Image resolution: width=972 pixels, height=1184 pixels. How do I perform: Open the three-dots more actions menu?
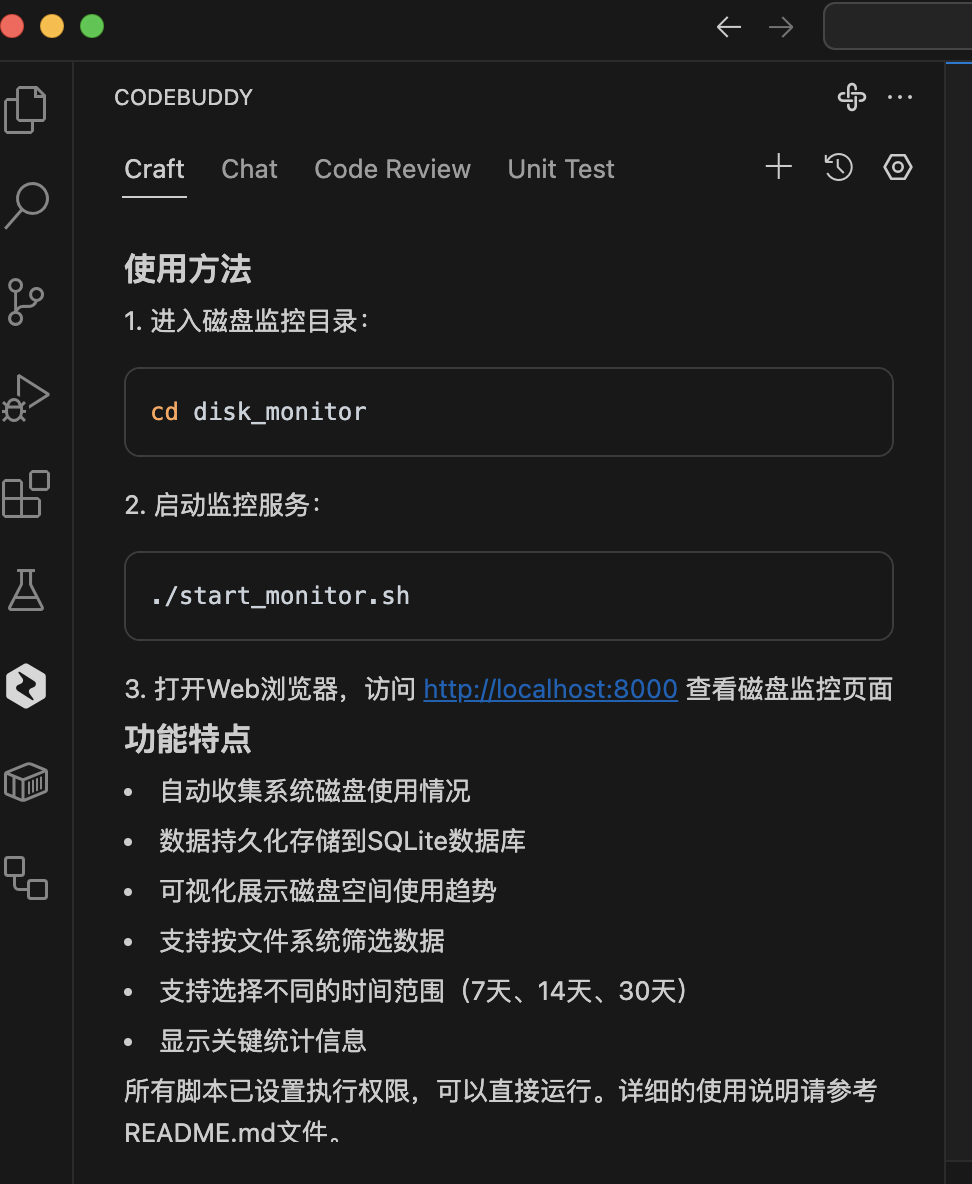(899, 97)
